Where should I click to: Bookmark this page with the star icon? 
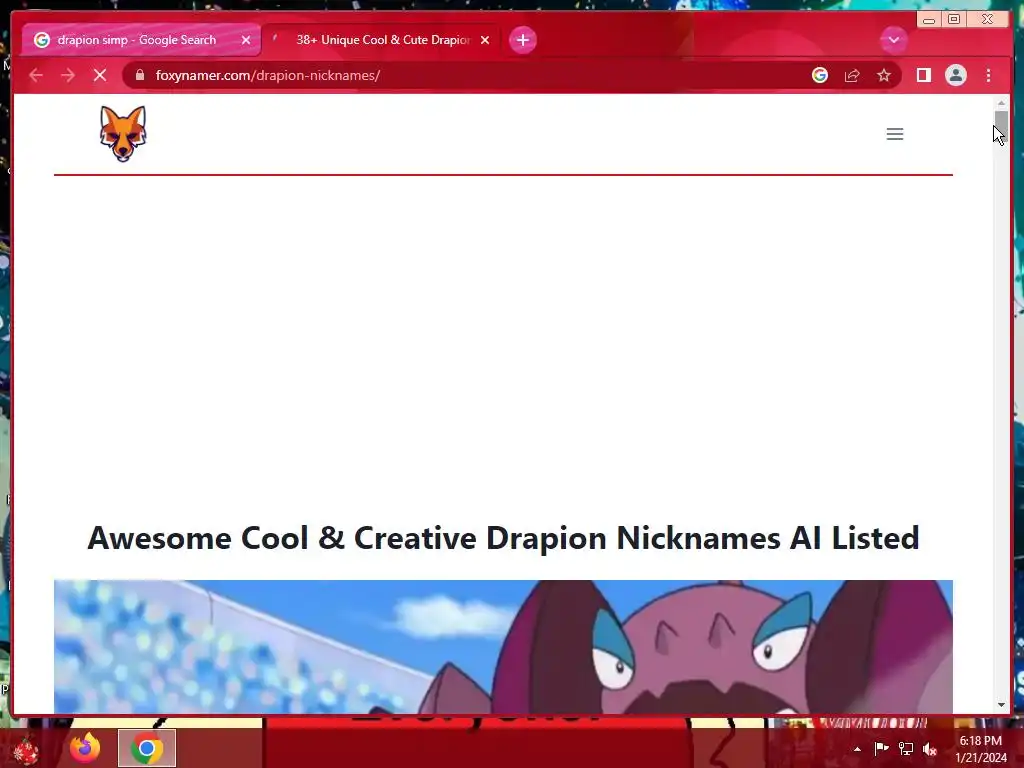coord(884,75)
